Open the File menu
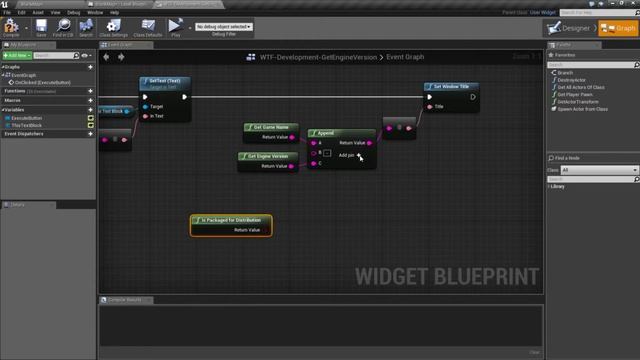This screenshot has width=640, height=360. point(7,13)
